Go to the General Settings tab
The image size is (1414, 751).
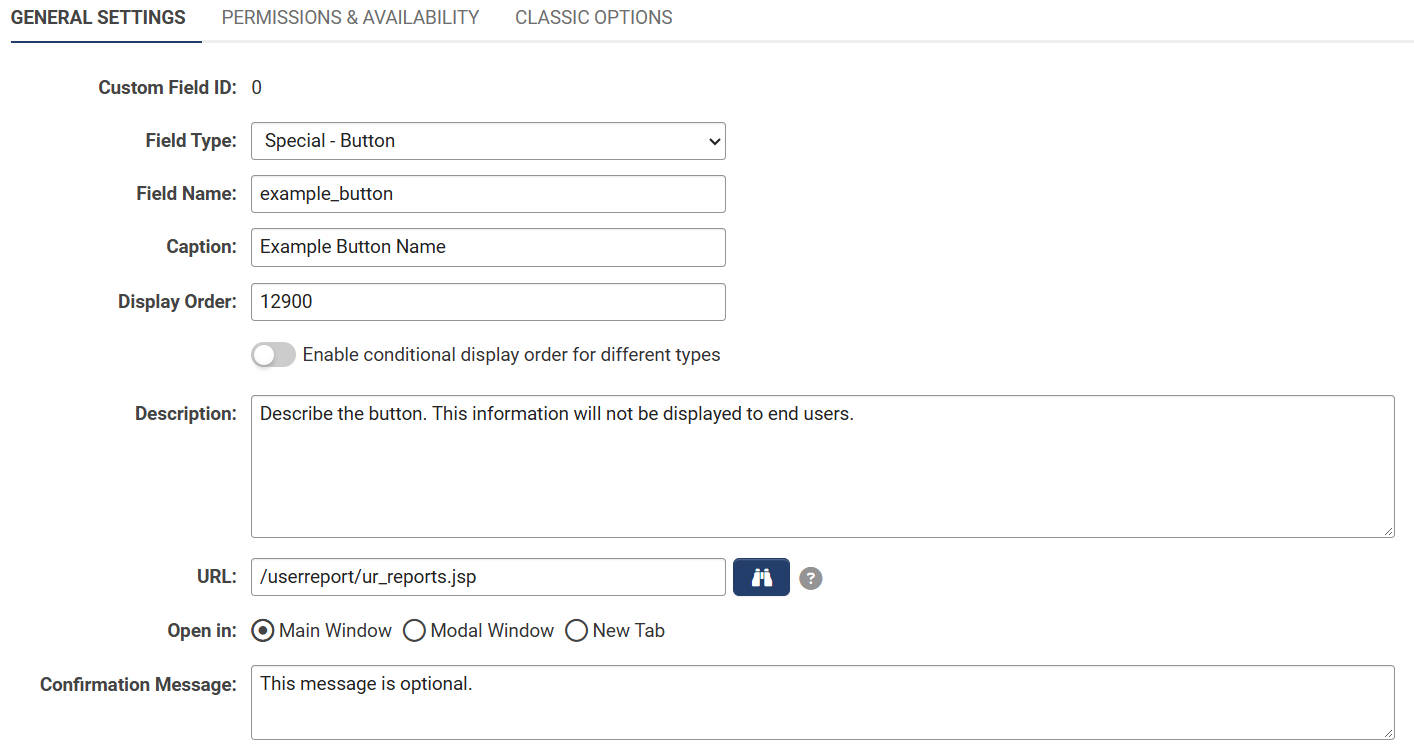[98, 18]
